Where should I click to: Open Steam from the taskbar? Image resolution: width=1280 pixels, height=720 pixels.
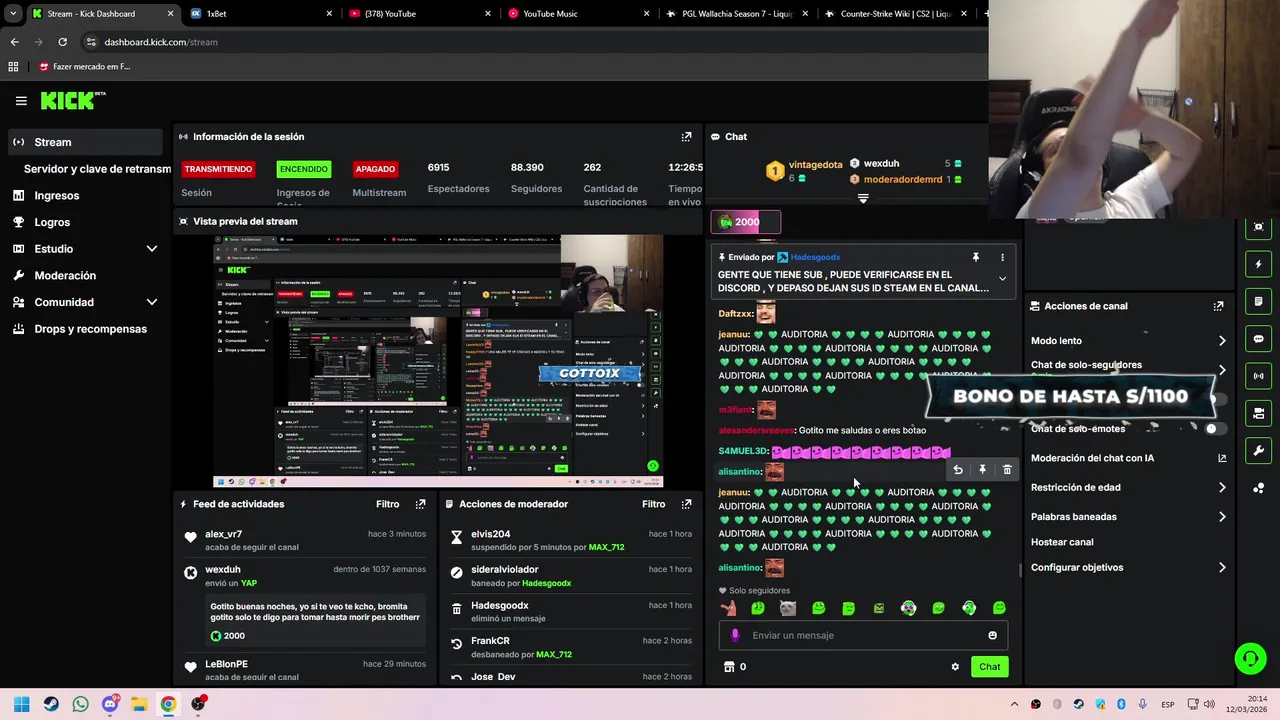click(x=51, y=704)
